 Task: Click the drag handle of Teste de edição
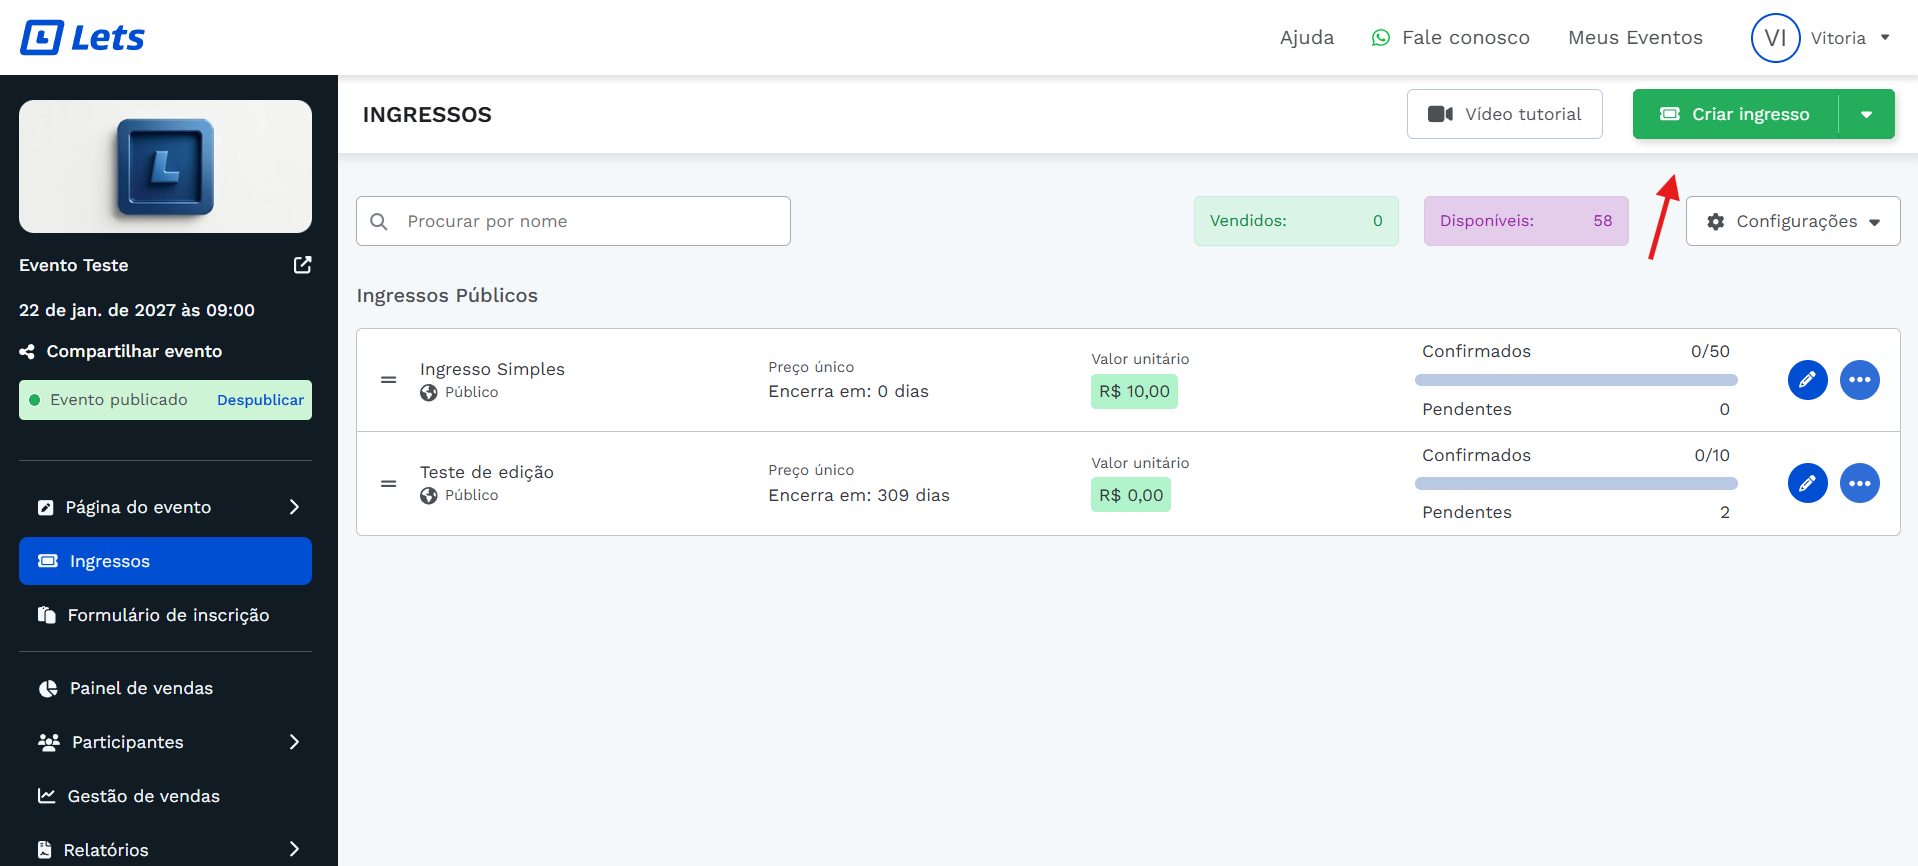pyautogui.click(x=389, y=484)
